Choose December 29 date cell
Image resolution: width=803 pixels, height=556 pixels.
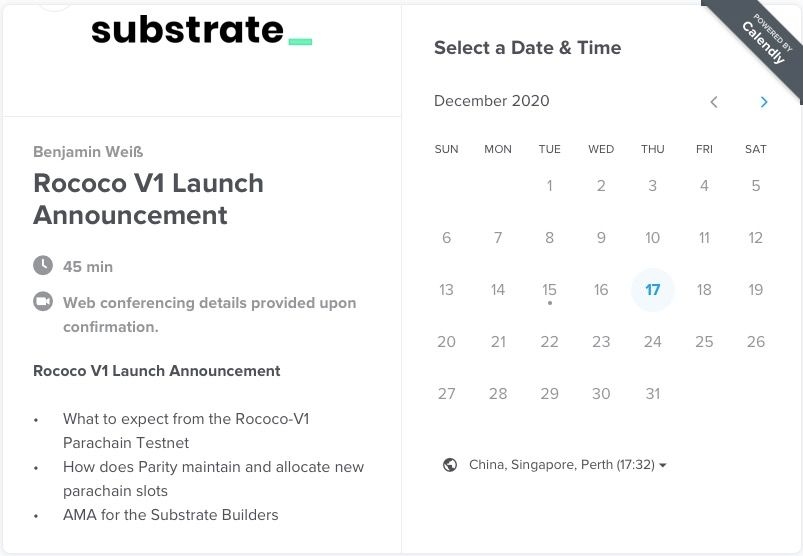click(x=550, y=393)
